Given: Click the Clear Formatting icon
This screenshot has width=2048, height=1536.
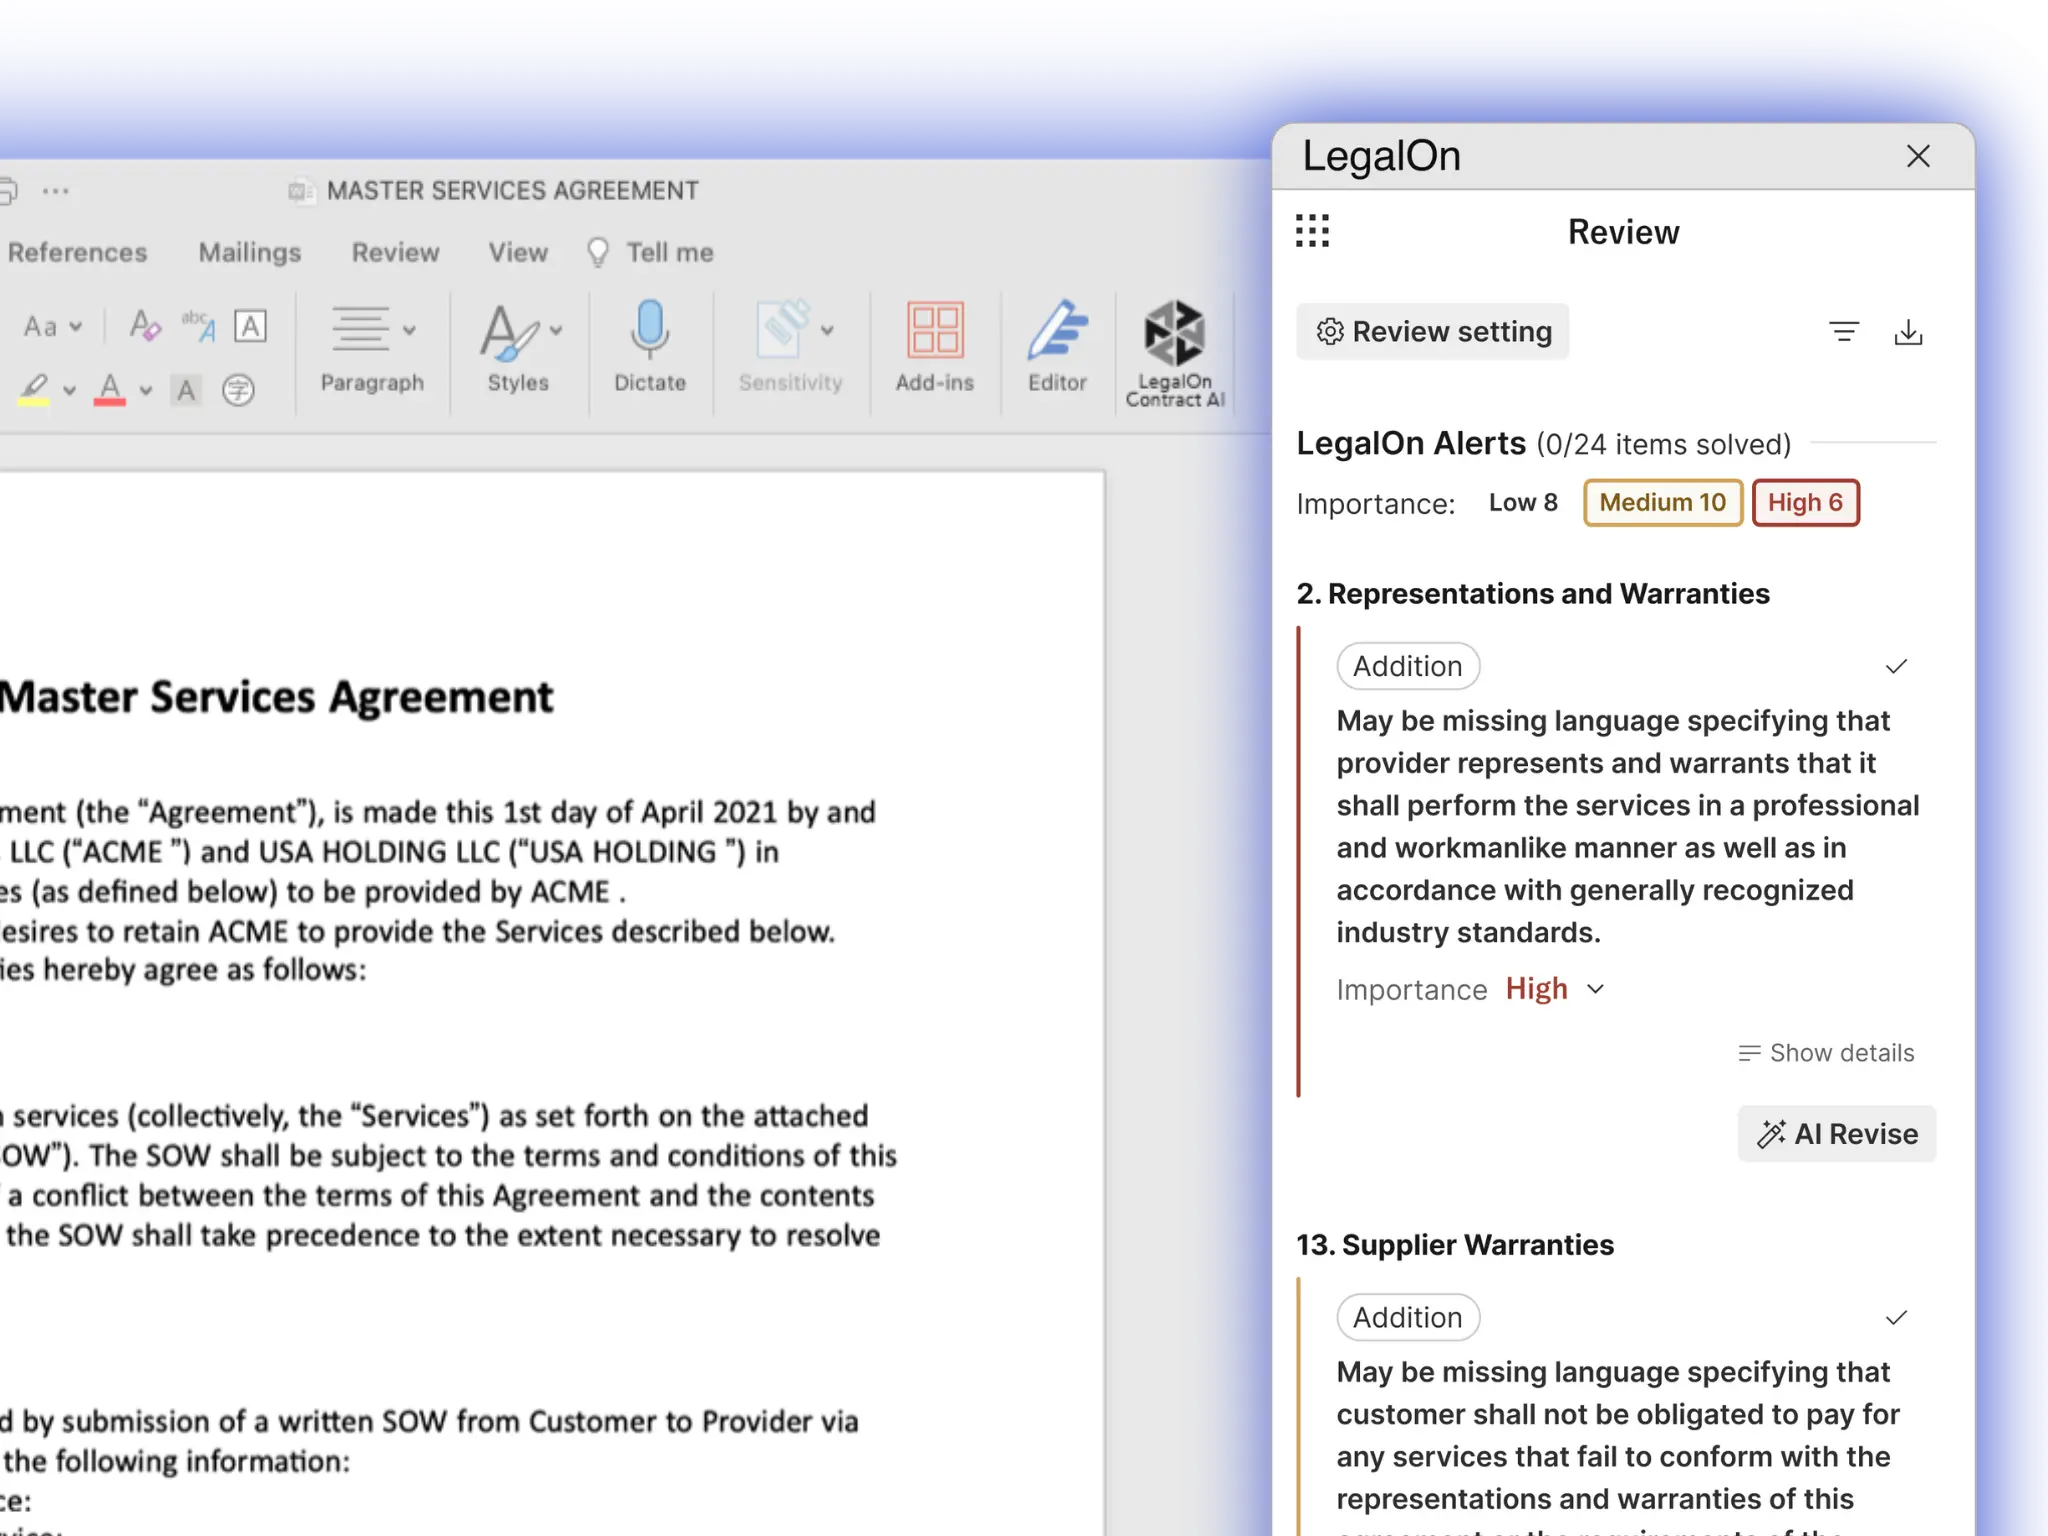Looking at the screenshot, I should click(145, 326).
